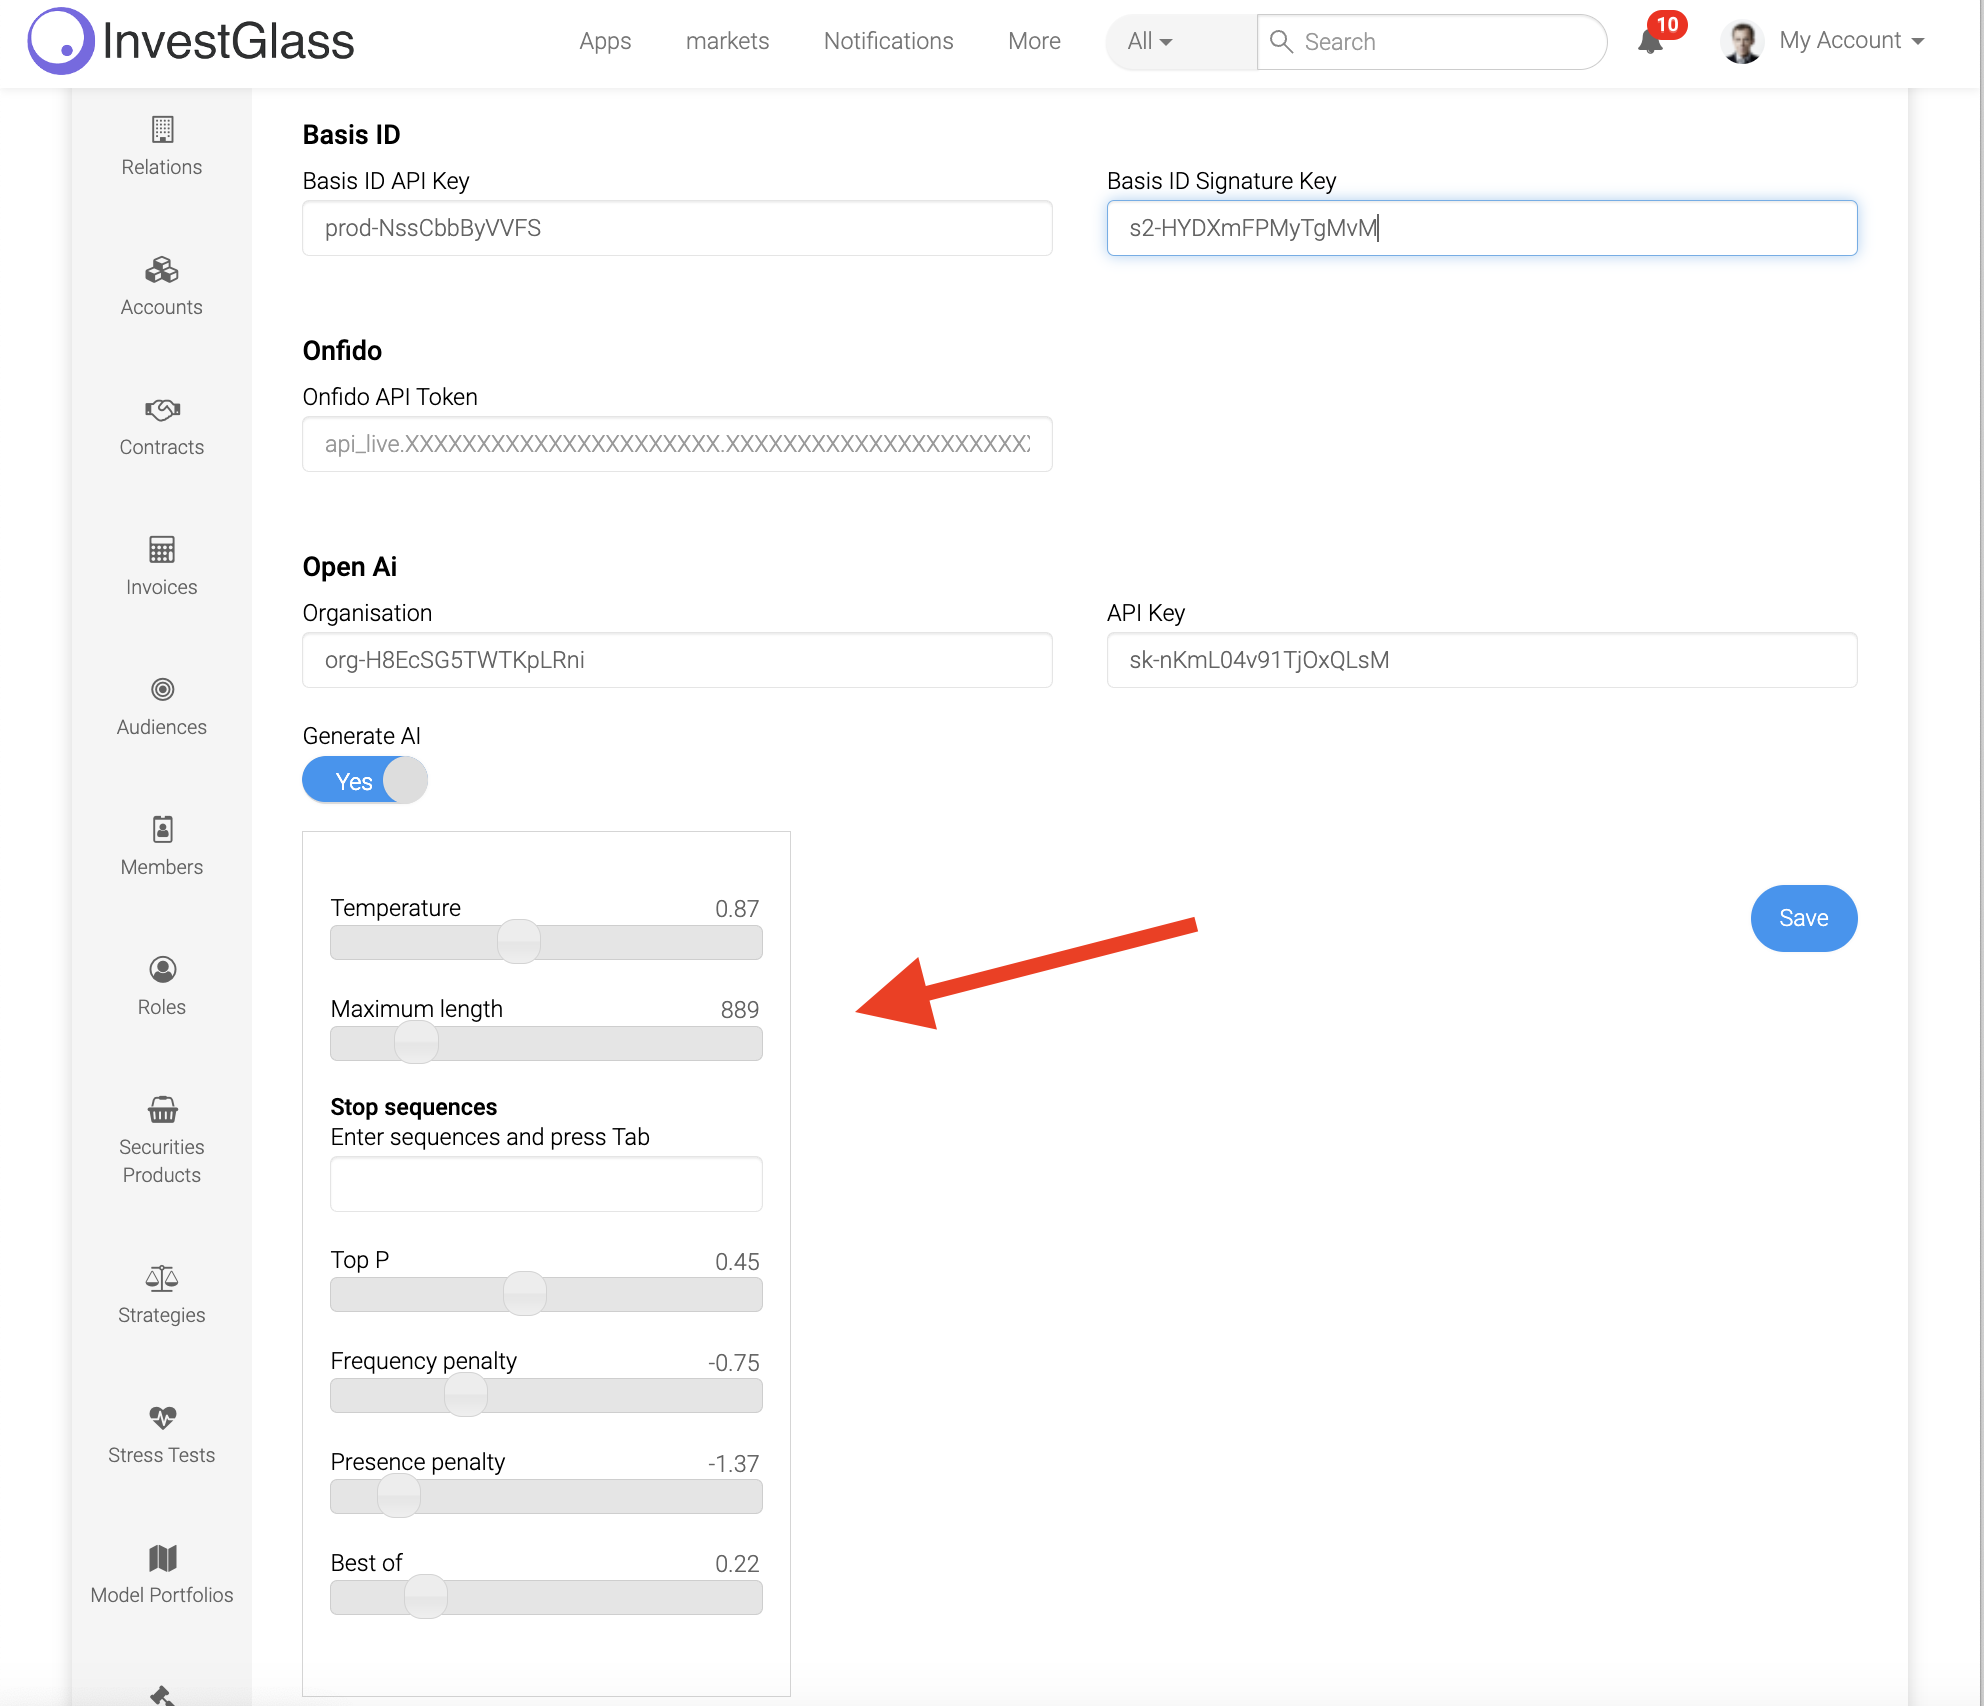Open the Strategies balance scale icon
The width and height of the screenshot is (1984, 1706).
pos(162,1278)
